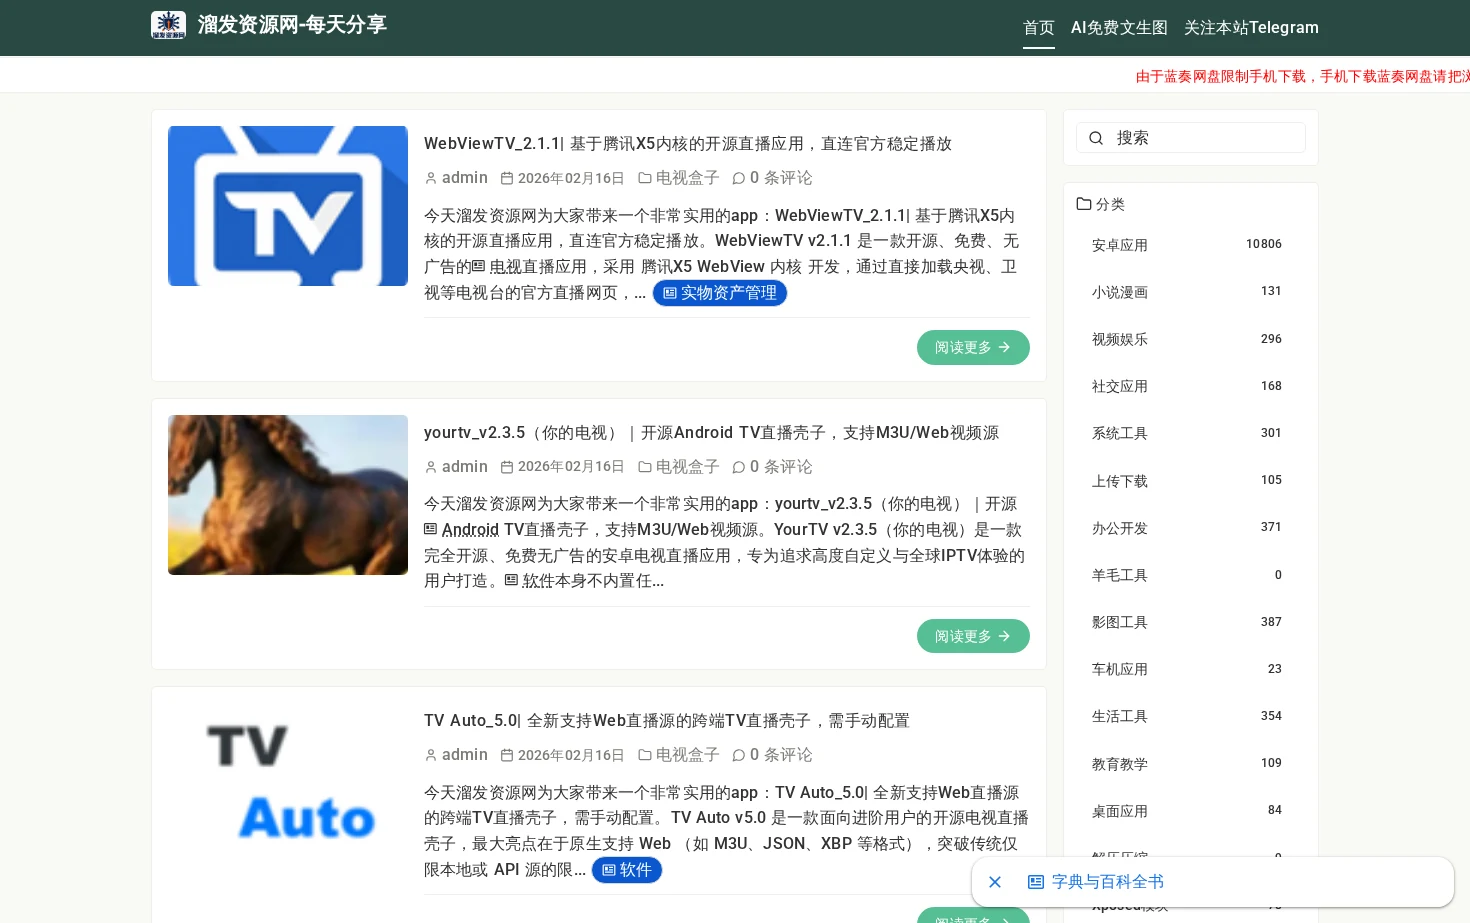
Task: Click the 实物资产管理 blue tag
Action: click(x=720, y=293)
